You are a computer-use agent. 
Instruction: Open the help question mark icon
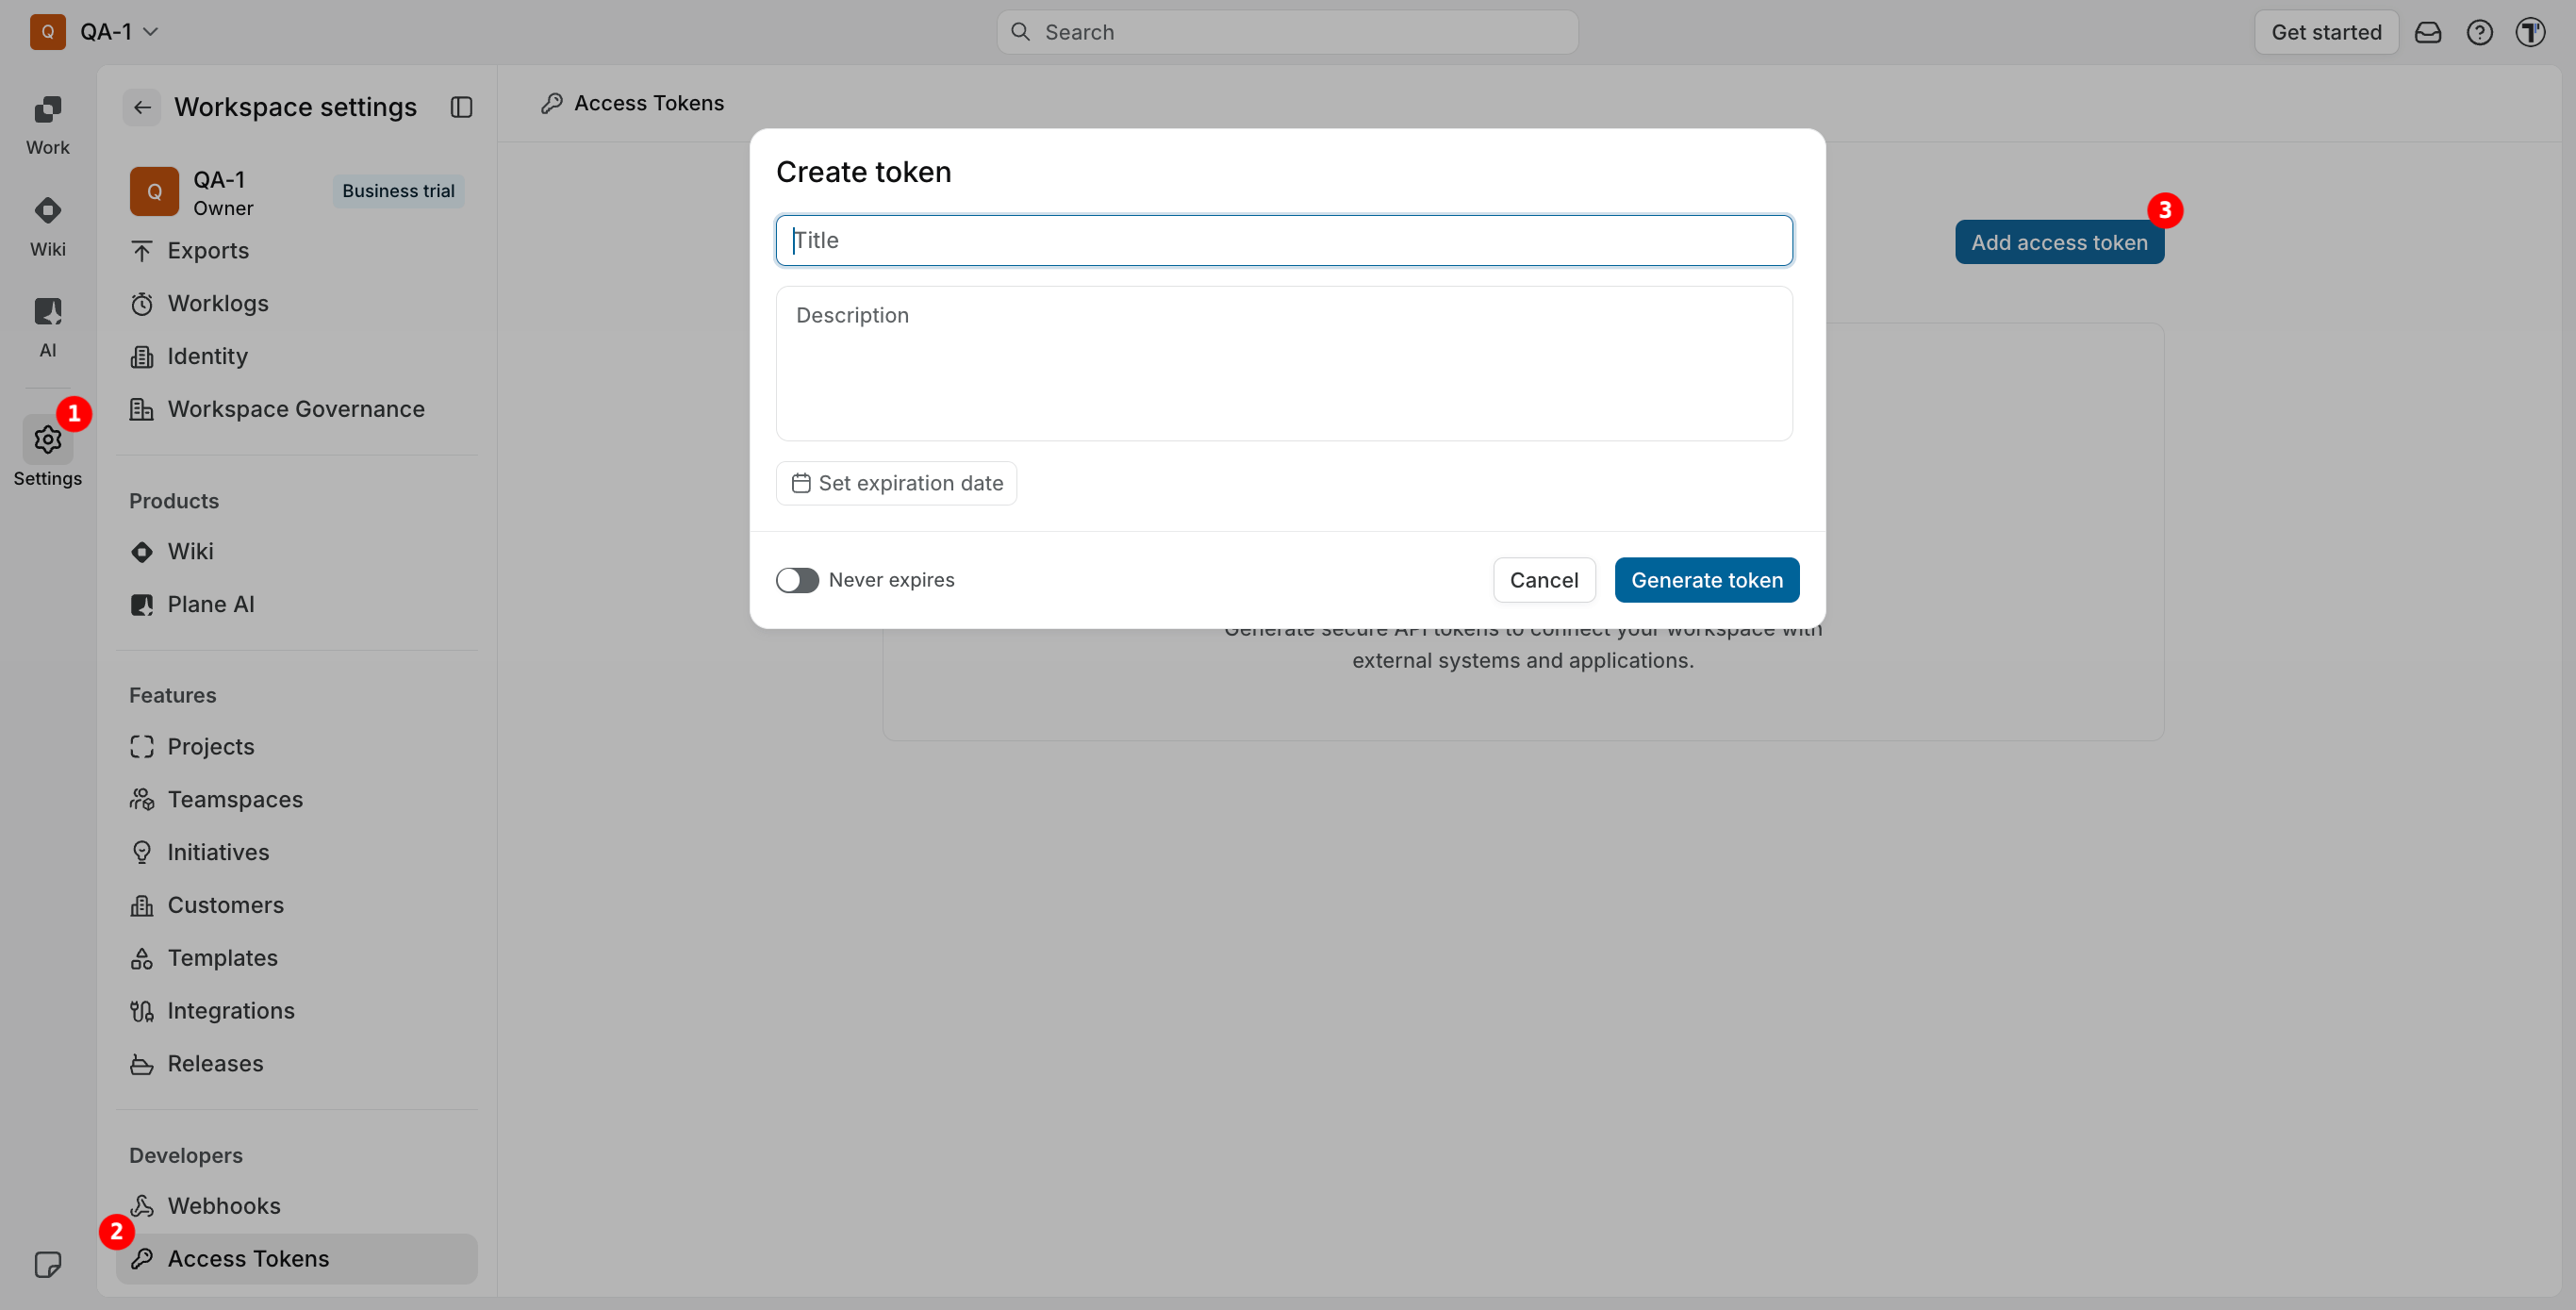[x=2479, y=32]
